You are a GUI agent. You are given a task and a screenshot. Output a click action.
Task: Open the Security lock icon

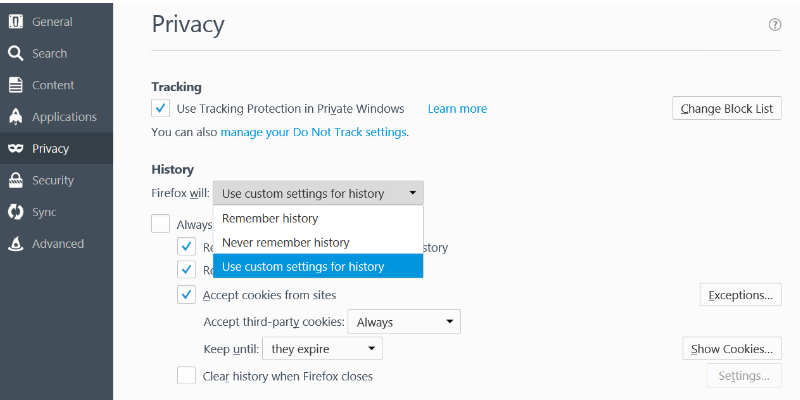16,181
